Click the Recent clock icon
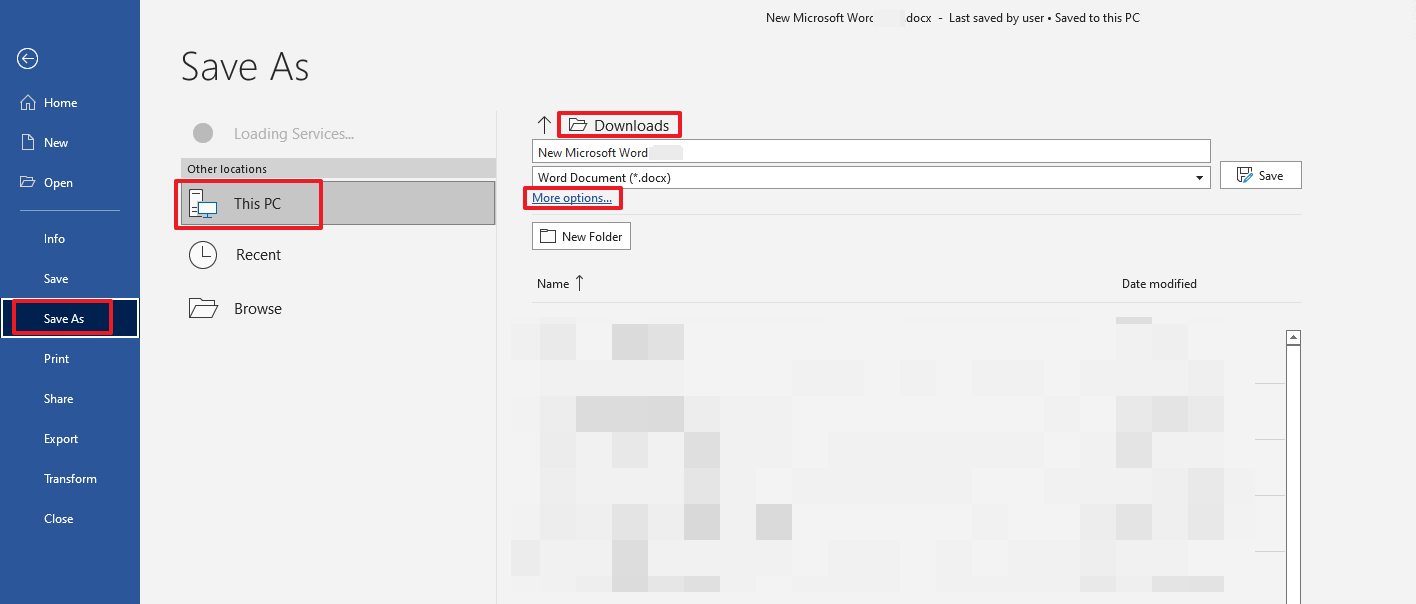Image resolution: width=1416 pixels, height=604 pixels. pyautogui.click(x=203, y=255)
